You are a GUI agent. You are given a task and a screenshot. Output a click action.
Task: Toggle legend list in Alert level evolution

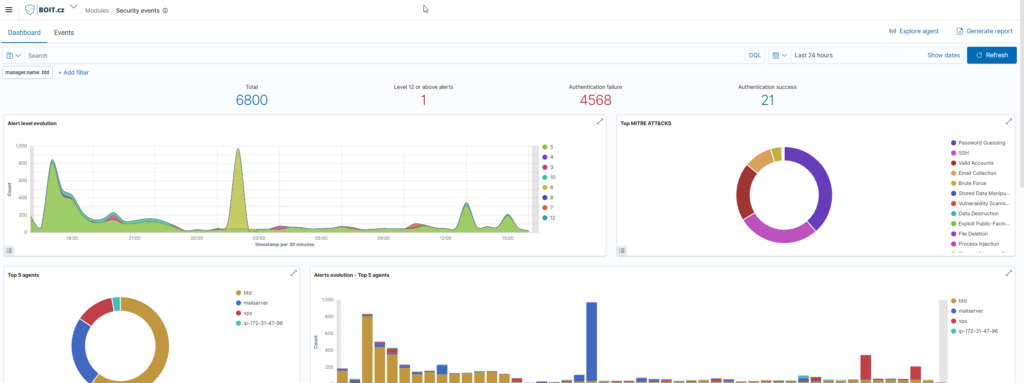(x=9, y=250)
